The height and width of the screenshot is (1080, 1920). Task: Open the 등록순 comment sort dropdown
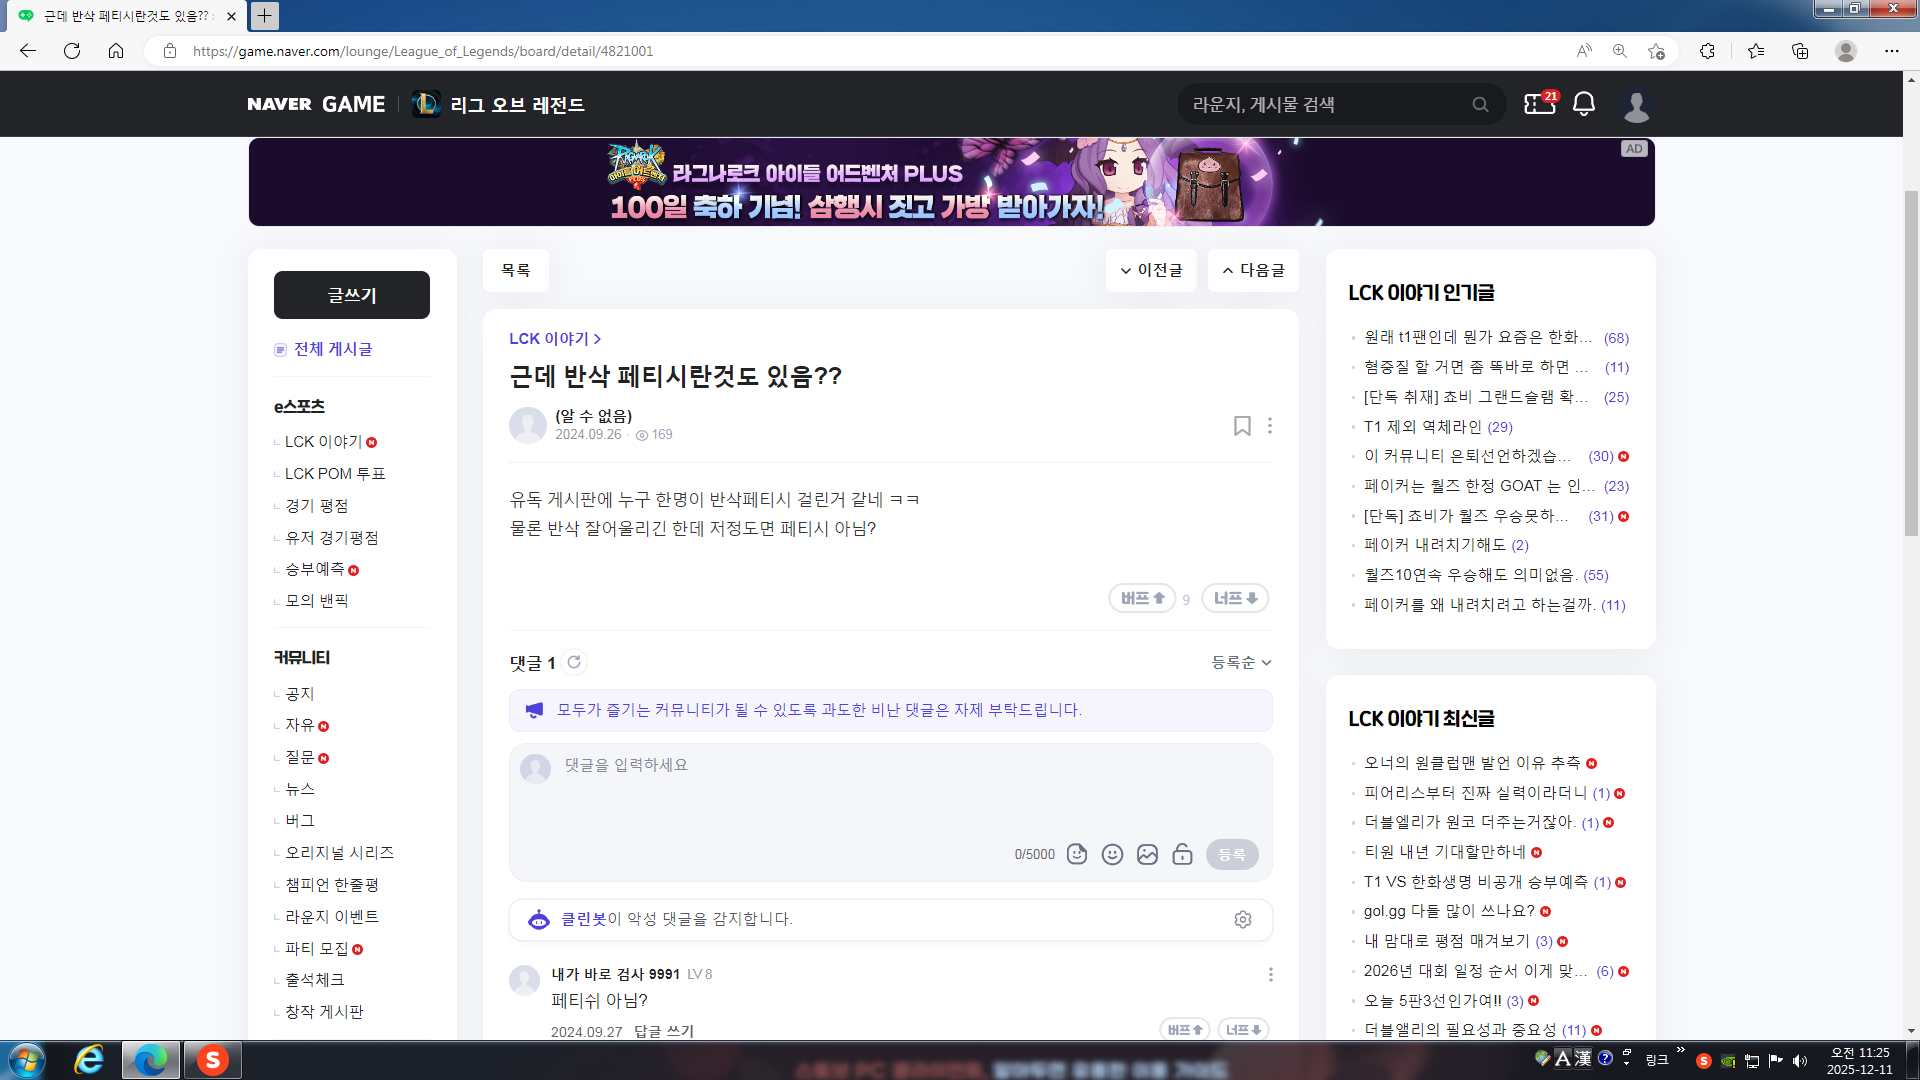click(1241, 662)
